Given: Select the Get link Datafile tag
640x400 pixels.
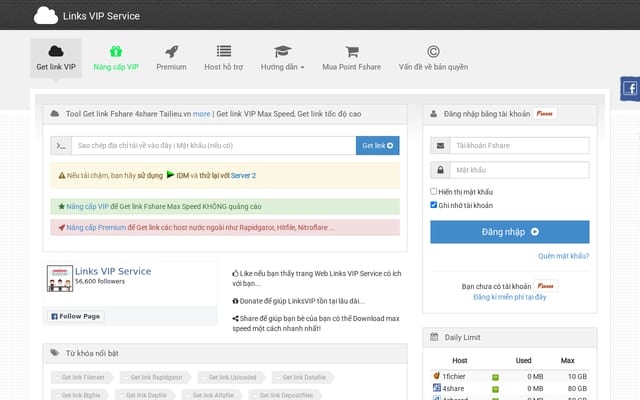Looking at the screenshot, I should (303, 377).
